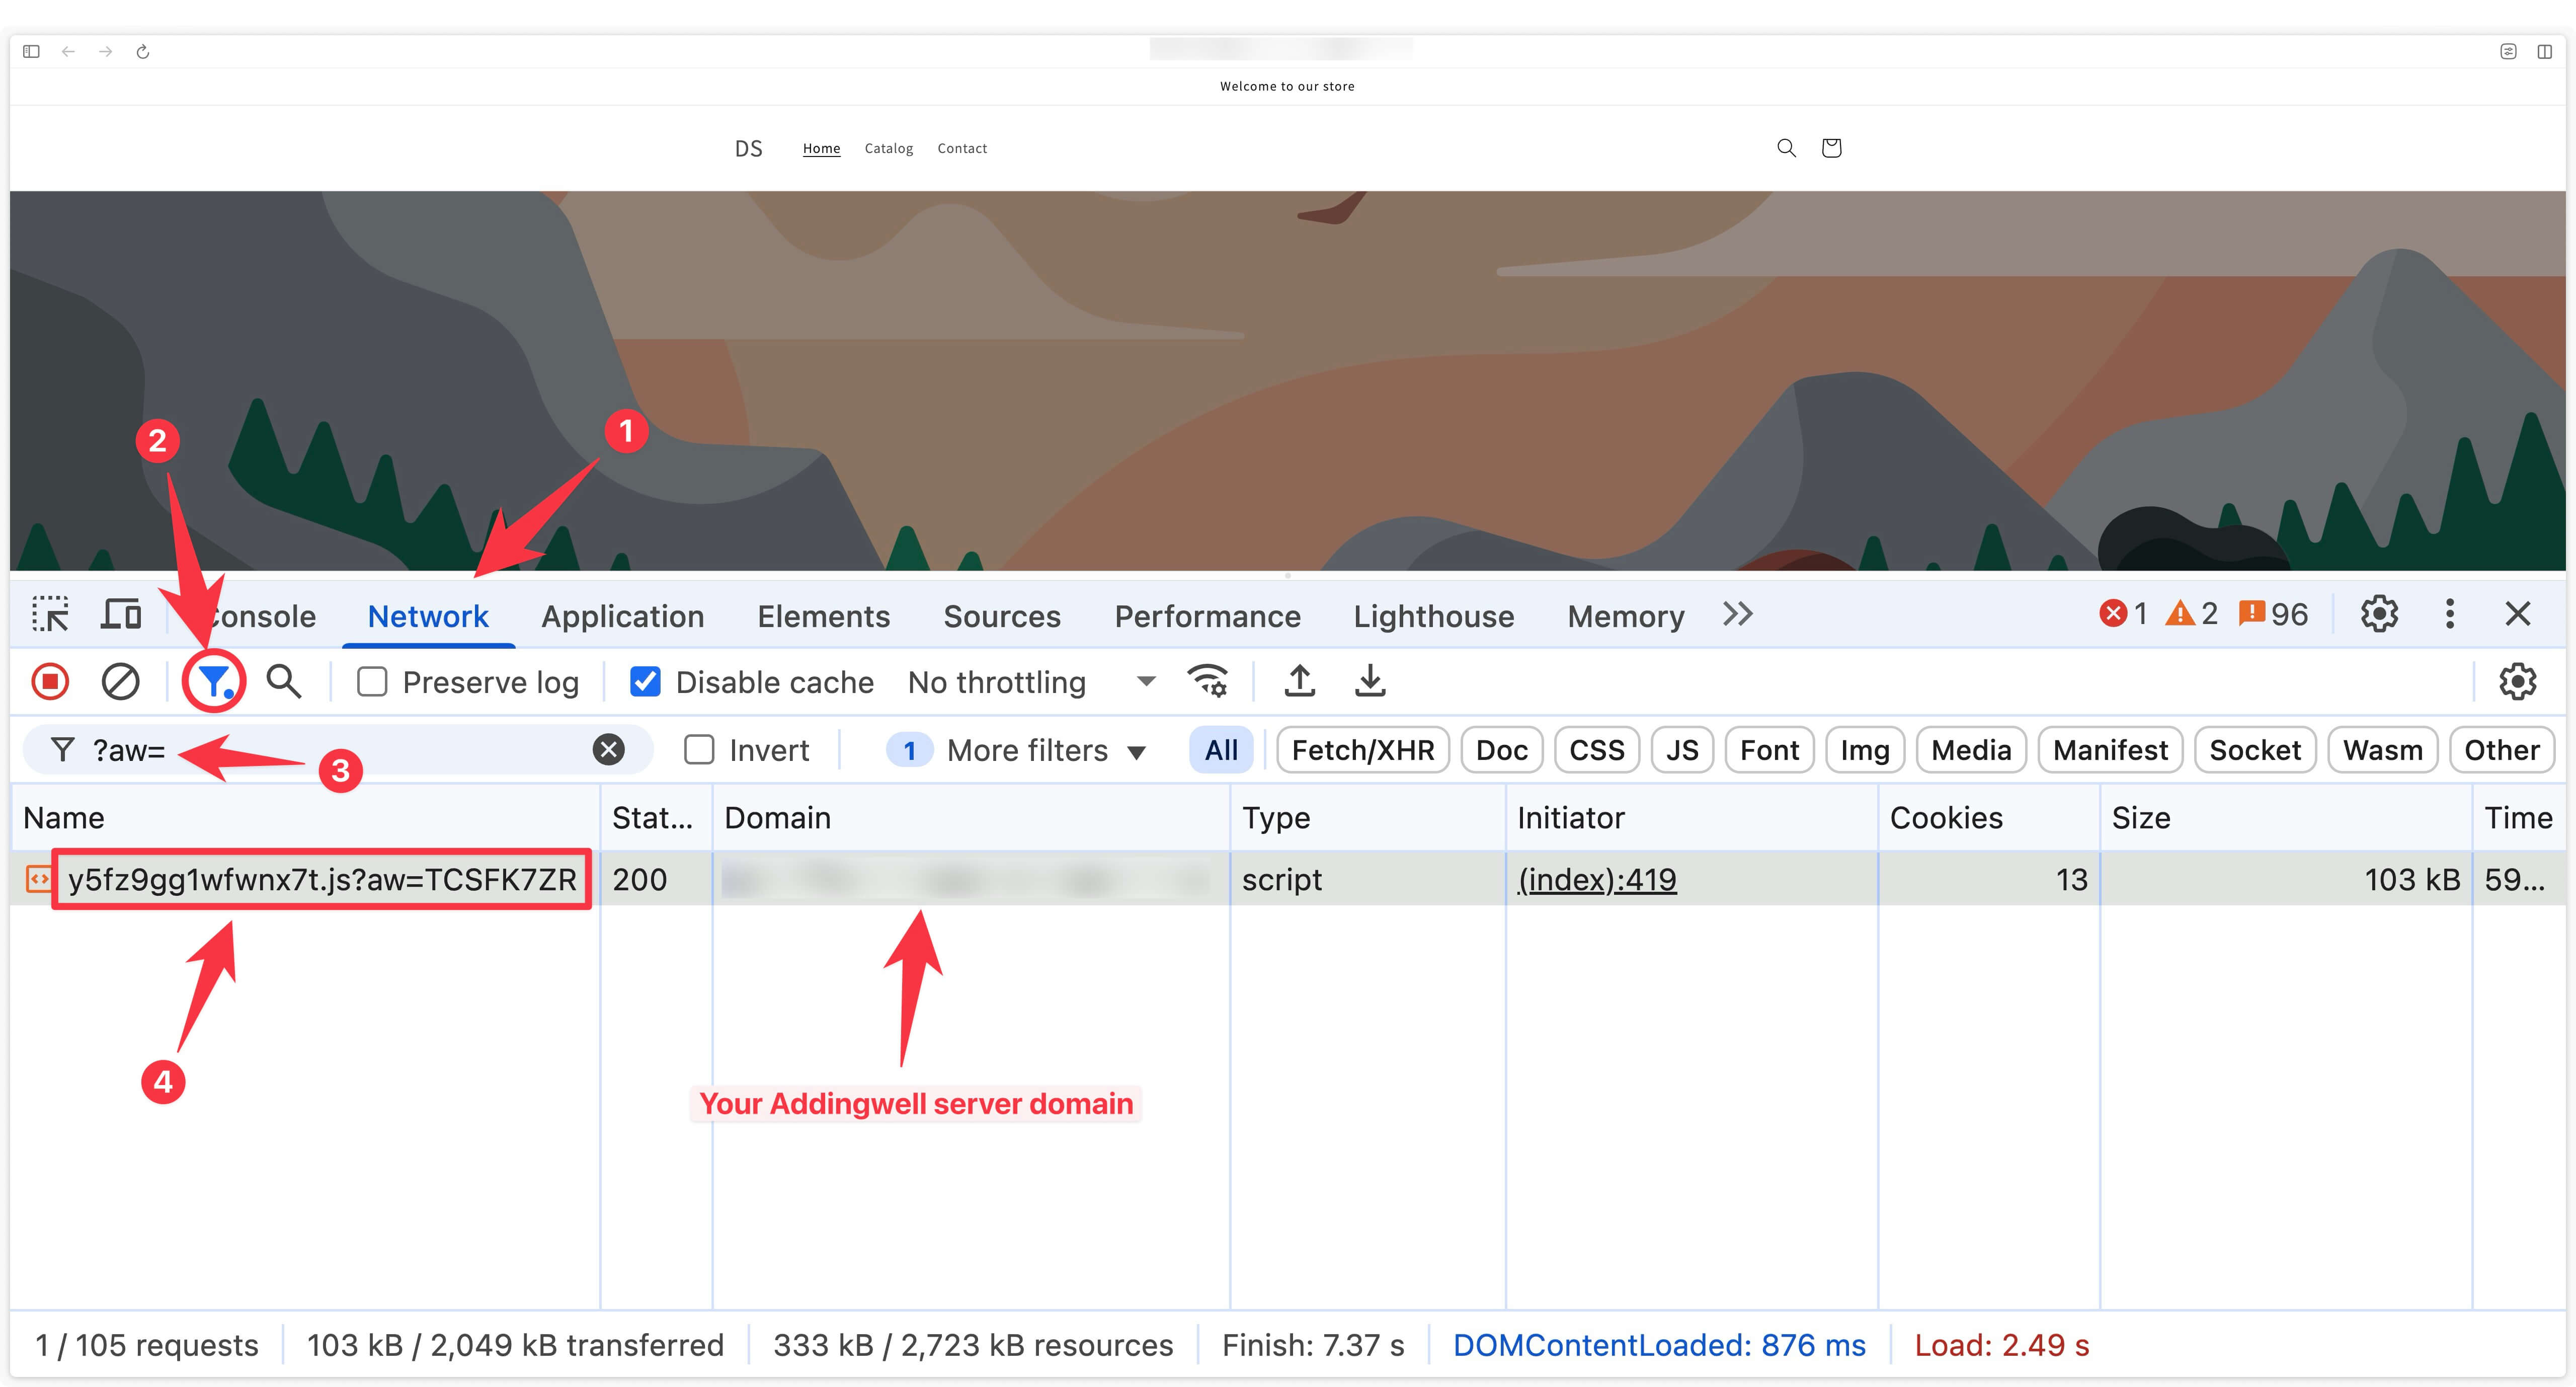The height and width of the screenshot is (1387, 2576).
Task: Filter requests by Manifest type
Action: pos(2110,750)
